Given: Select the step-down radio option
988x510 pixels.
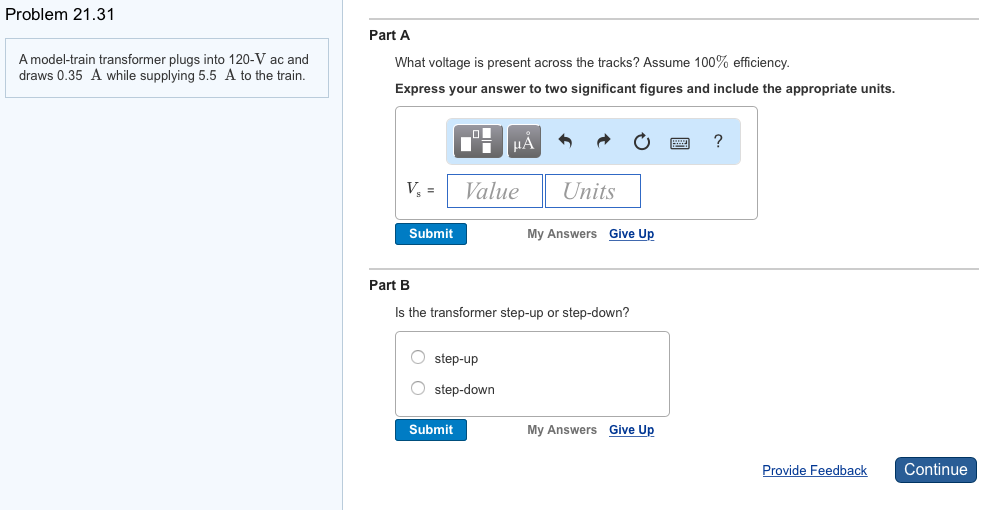Looking at the screenshot, I should pos(418,389).
